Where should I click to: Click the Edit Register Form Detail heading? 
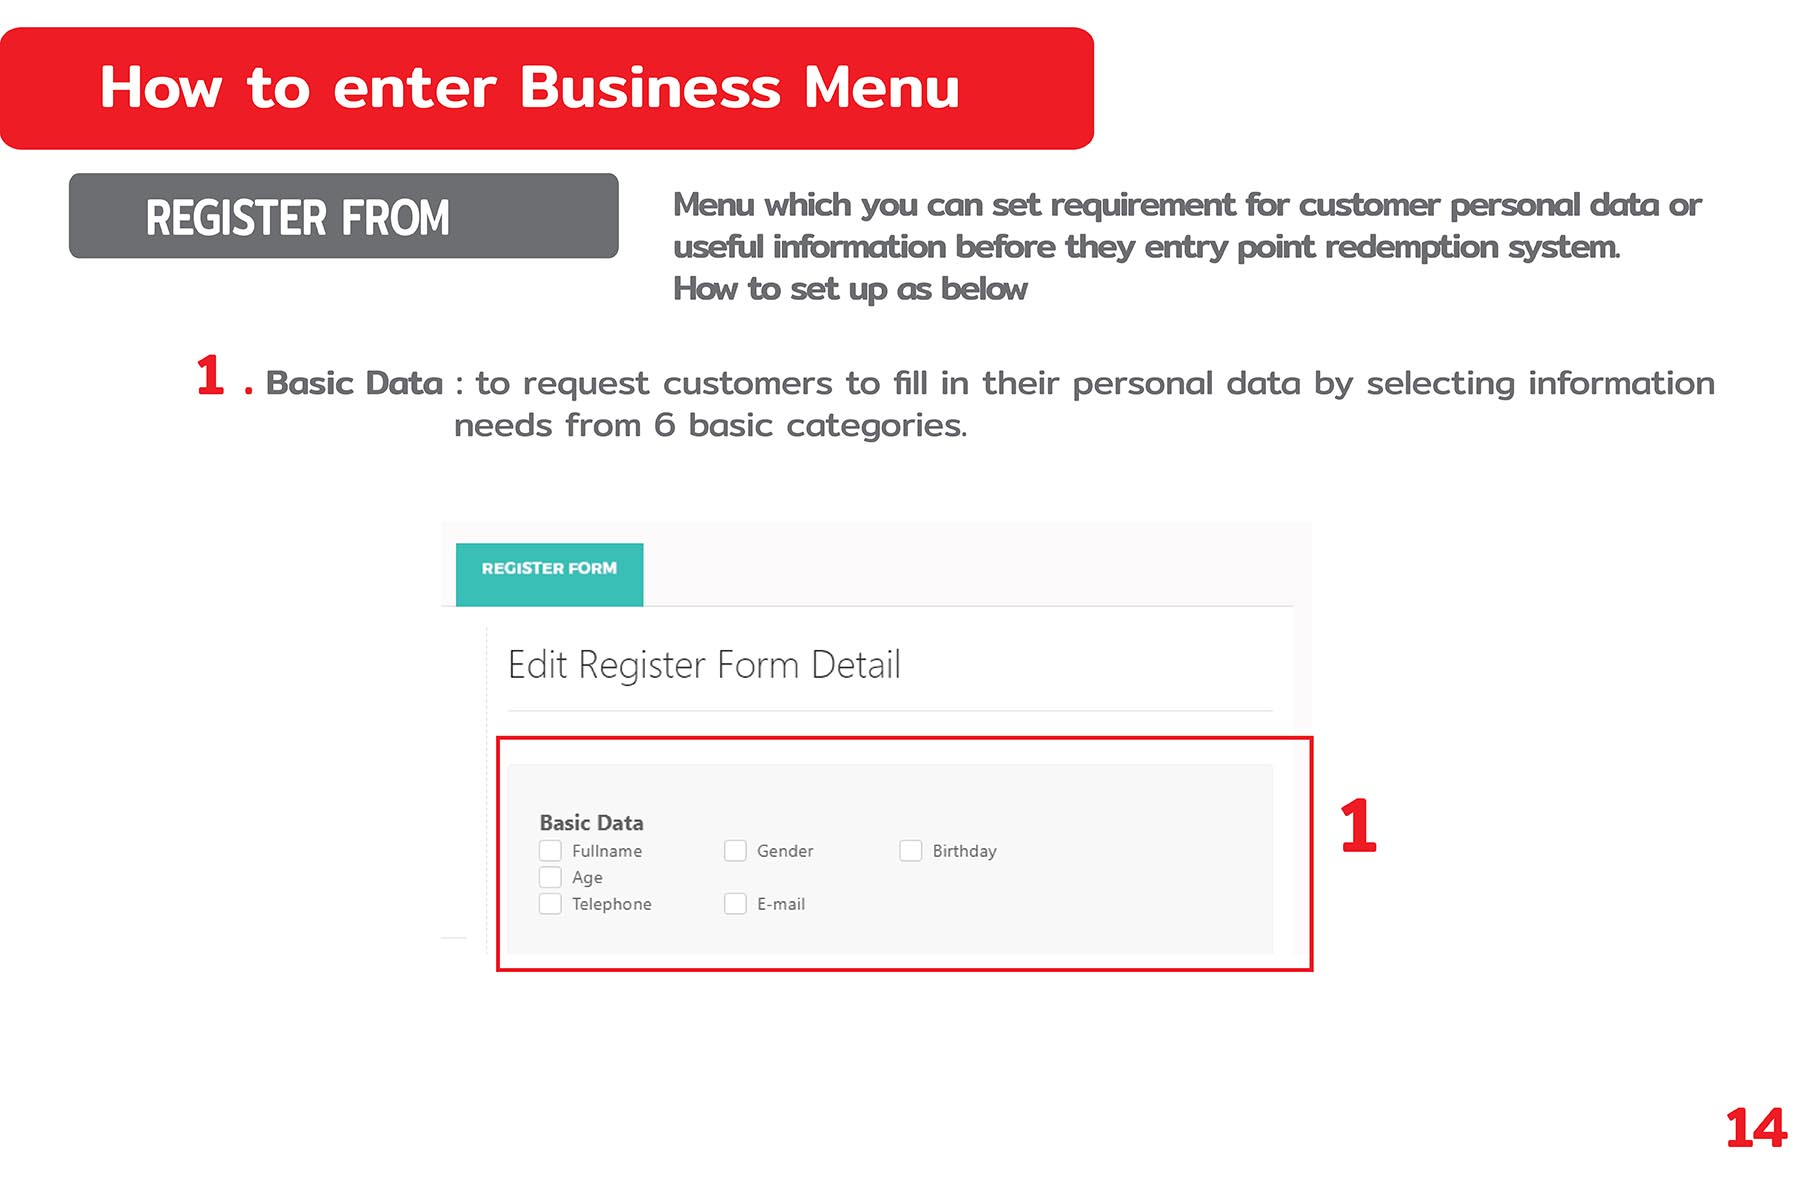704,665
